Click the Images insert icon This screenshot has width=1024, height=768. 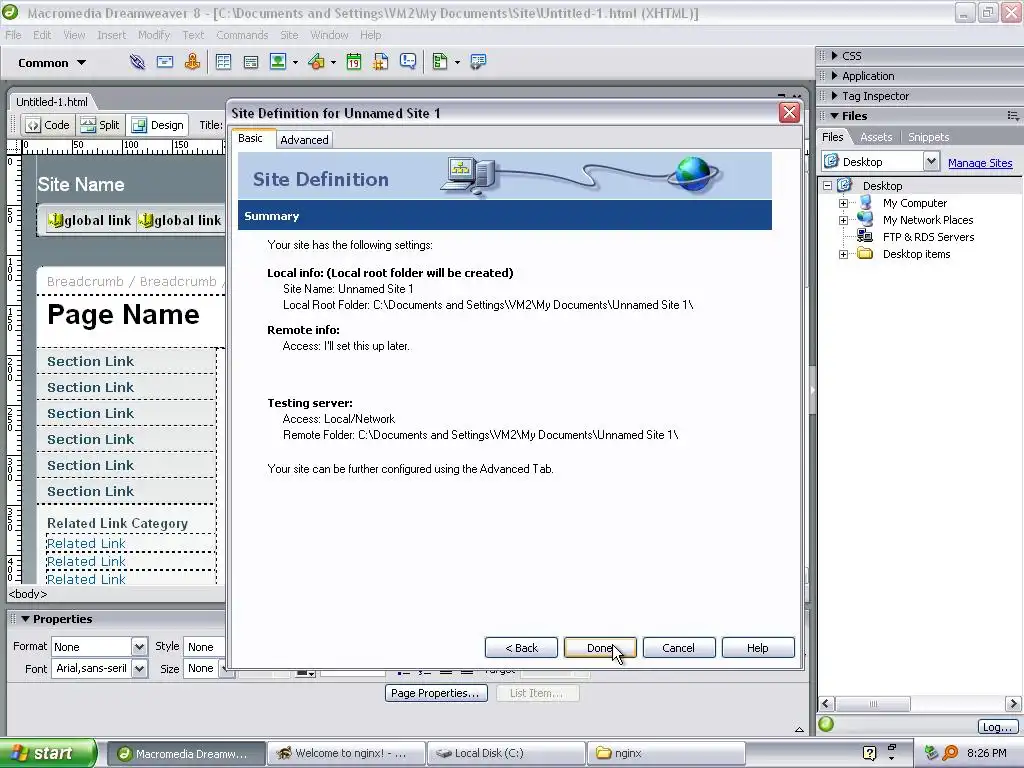278,62
